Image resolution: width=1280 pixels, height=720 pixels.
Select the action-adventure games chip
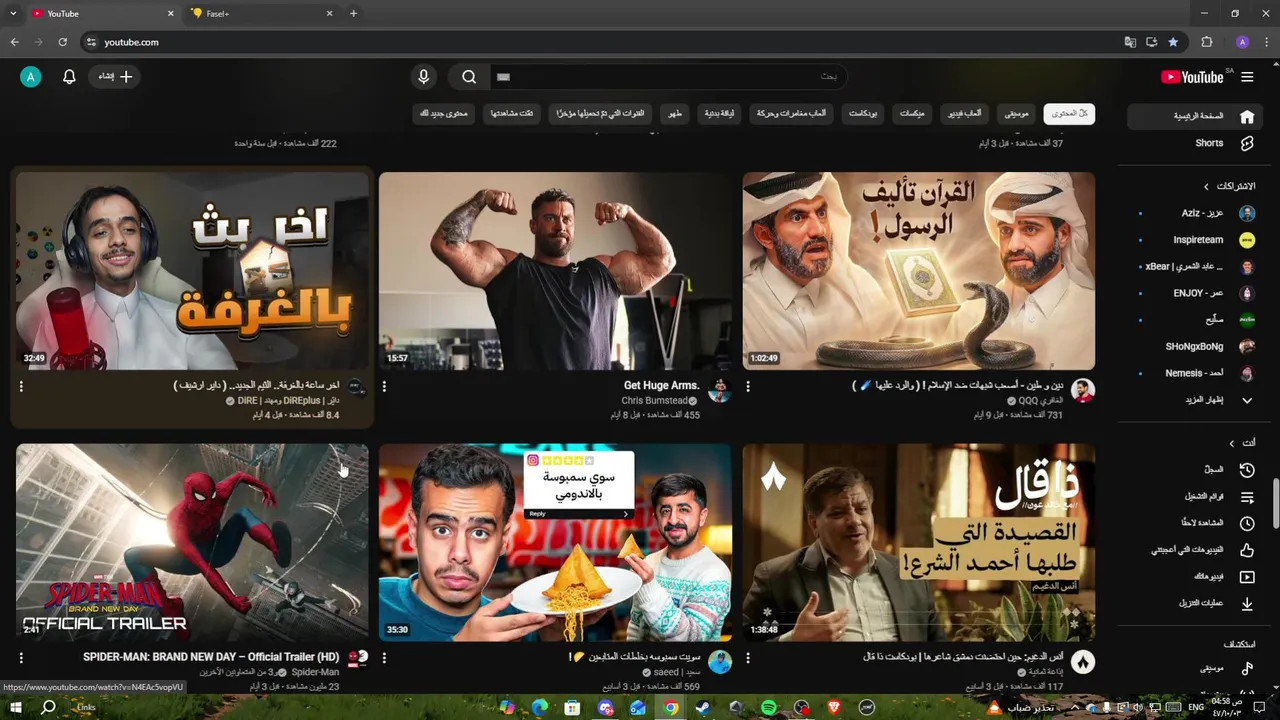[791, 114]
